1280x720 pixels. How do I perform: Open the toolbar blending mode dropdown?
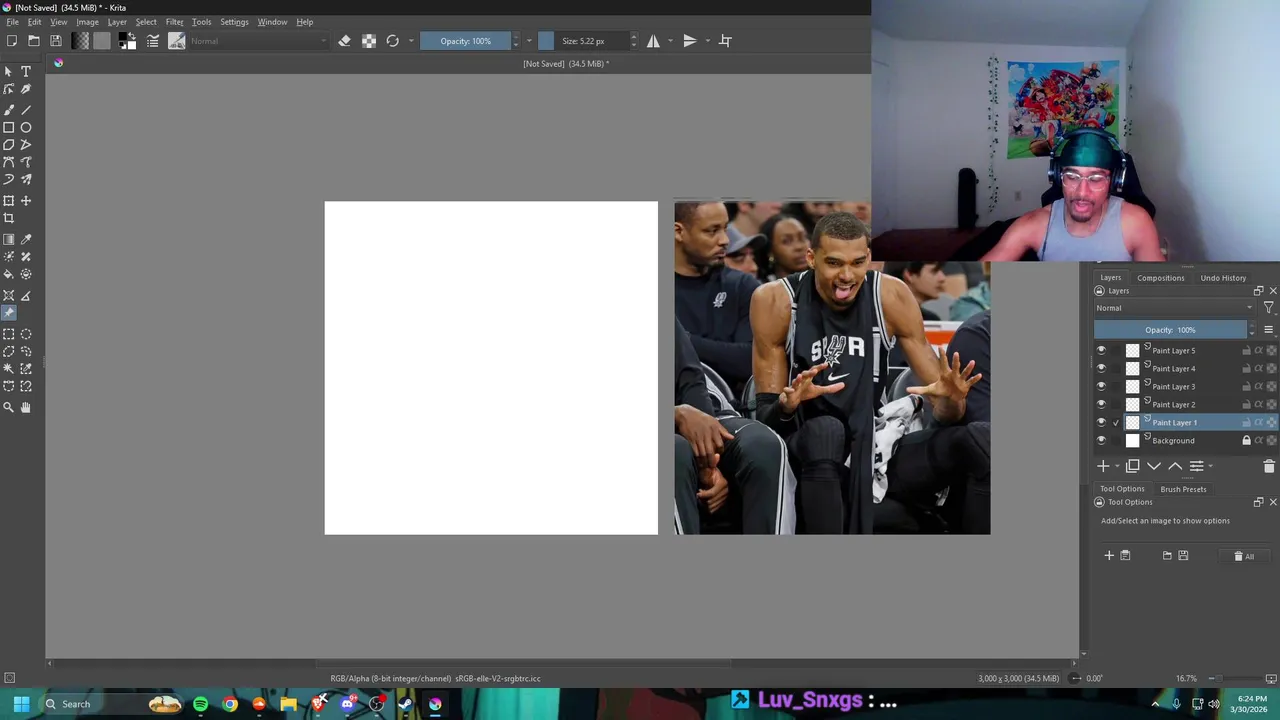pyautogui.click(x=258, y=41)
